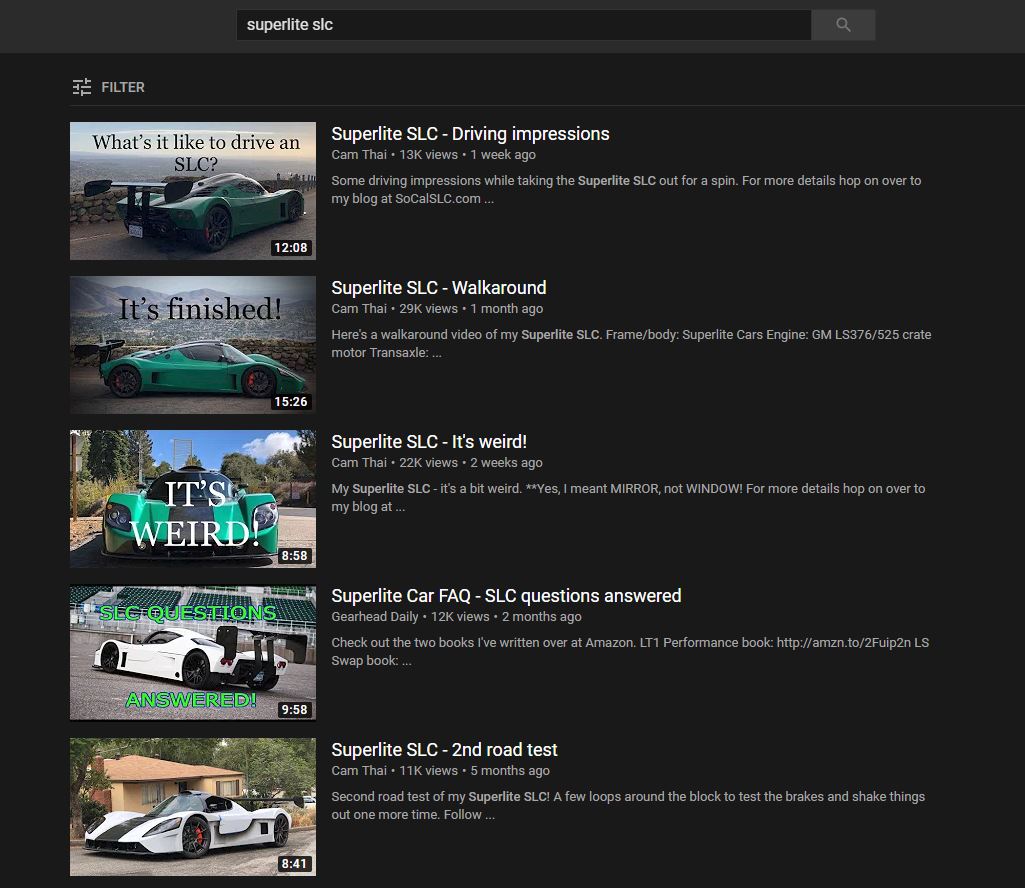Click the 'SLC QUESTIONS ANSWERED!' thumbnail
1025x888 pixels.
click(193, 653)
